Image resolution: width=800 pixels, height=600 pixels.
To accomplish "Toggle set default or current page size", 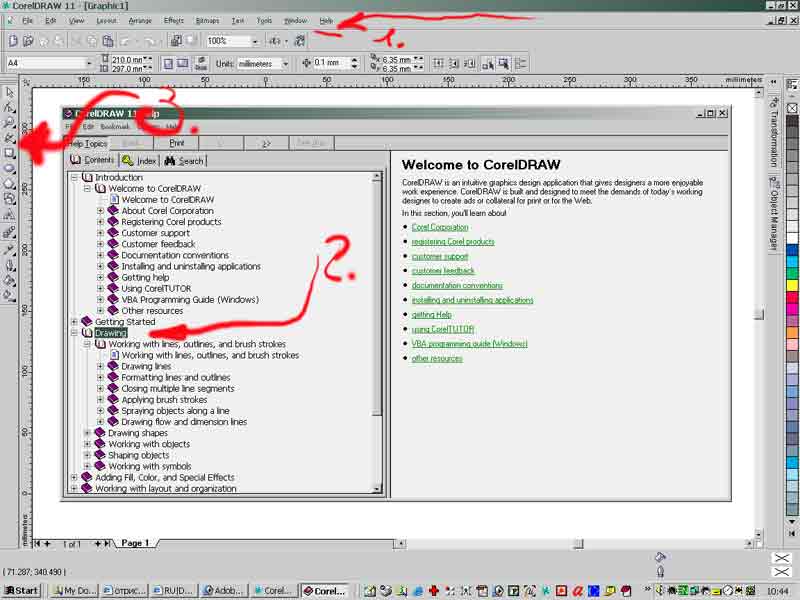I will coord(201,64).
